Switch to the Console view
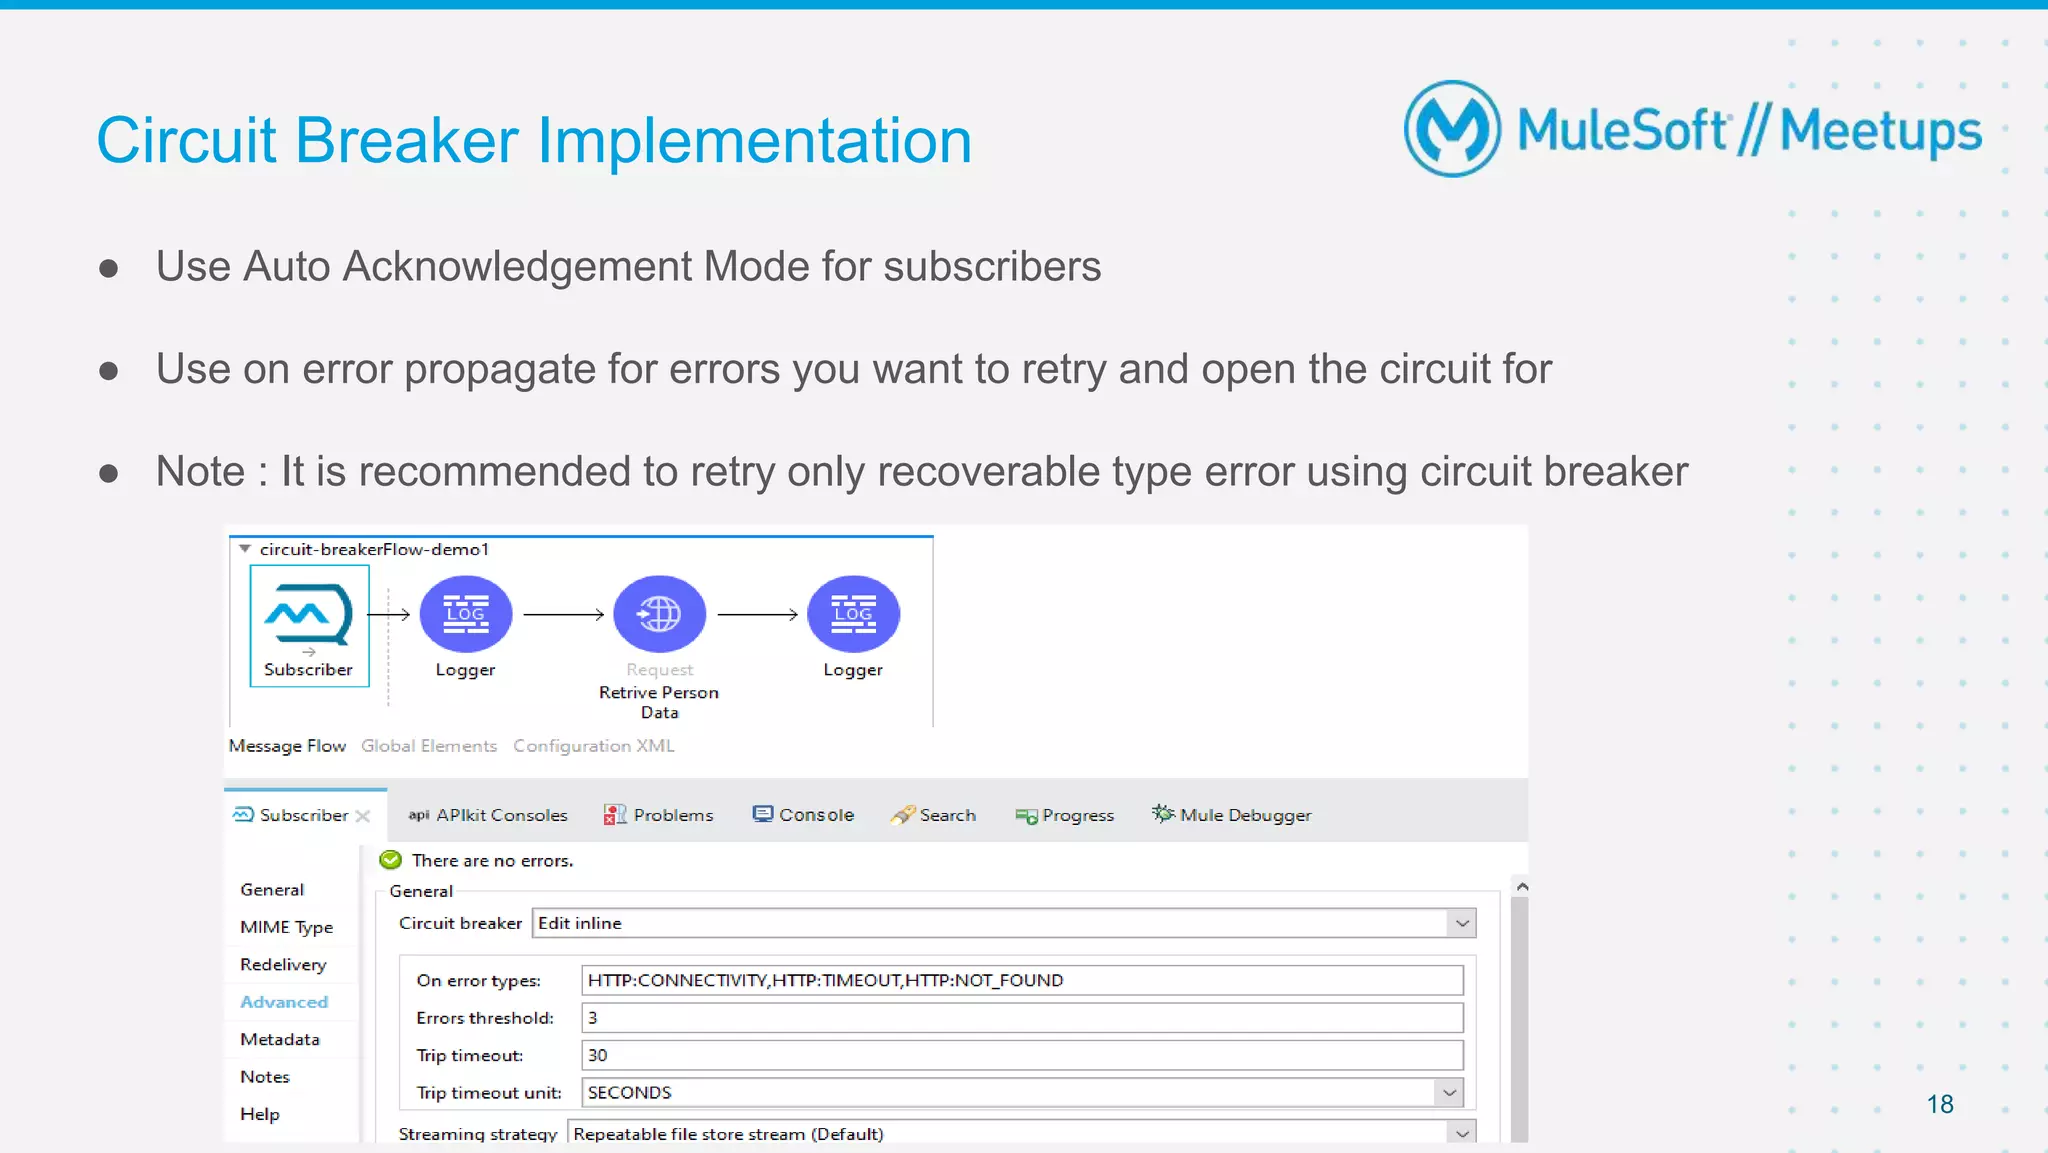 pos(803,815)
